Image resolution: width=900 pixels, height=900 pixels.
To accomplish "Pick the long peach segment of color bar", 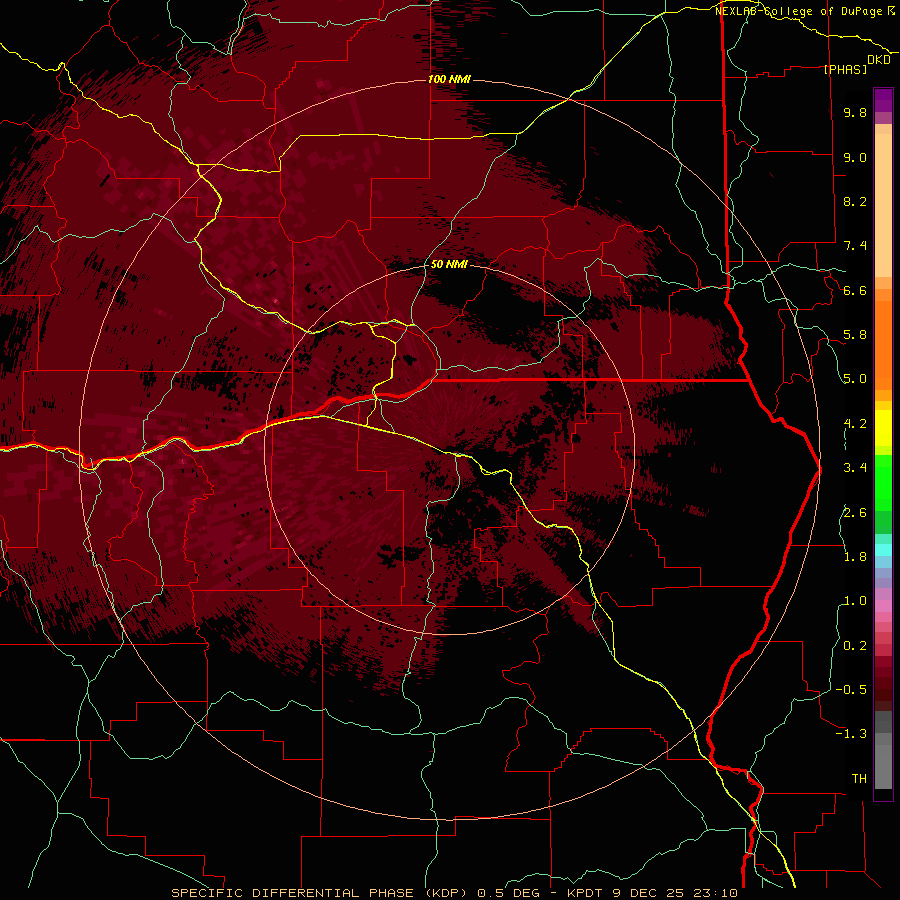I will (883, 205).
